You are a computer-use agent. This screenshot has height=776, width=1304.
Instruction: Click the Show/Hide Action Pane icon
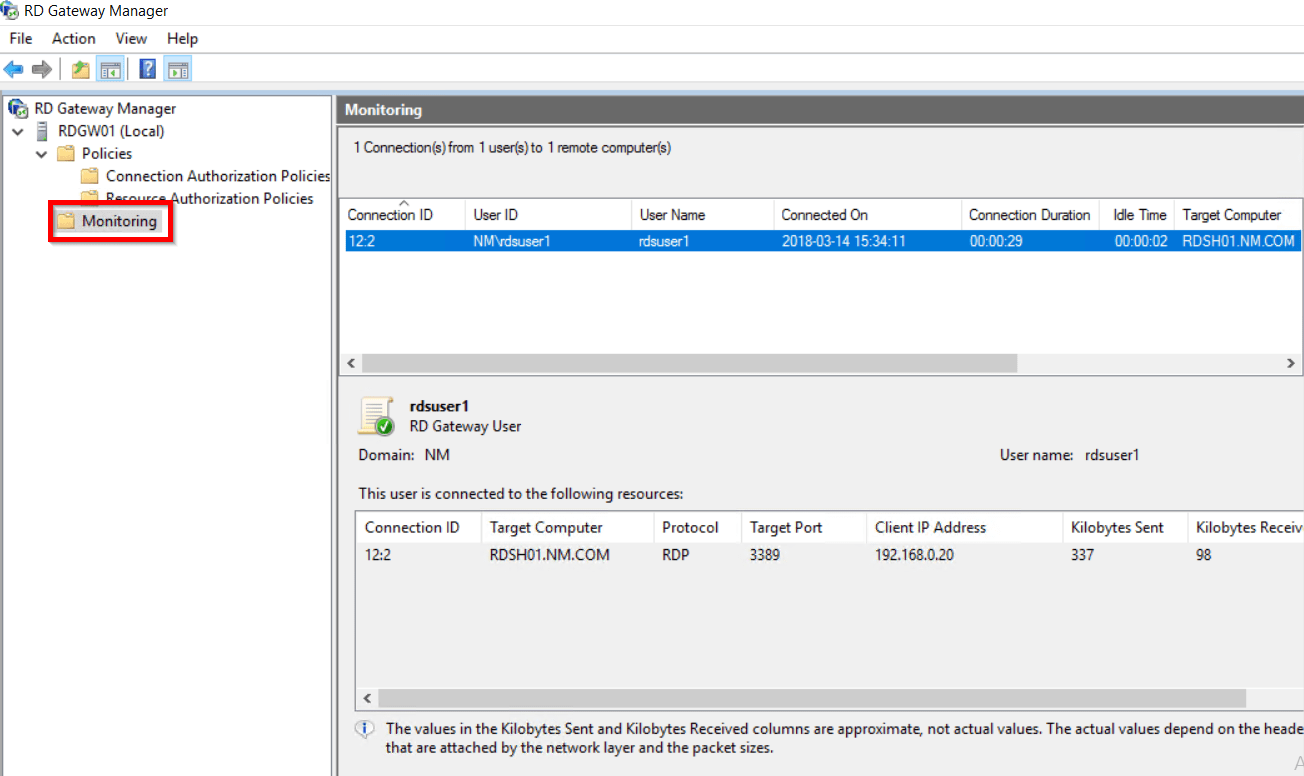(x=177, y=68)
